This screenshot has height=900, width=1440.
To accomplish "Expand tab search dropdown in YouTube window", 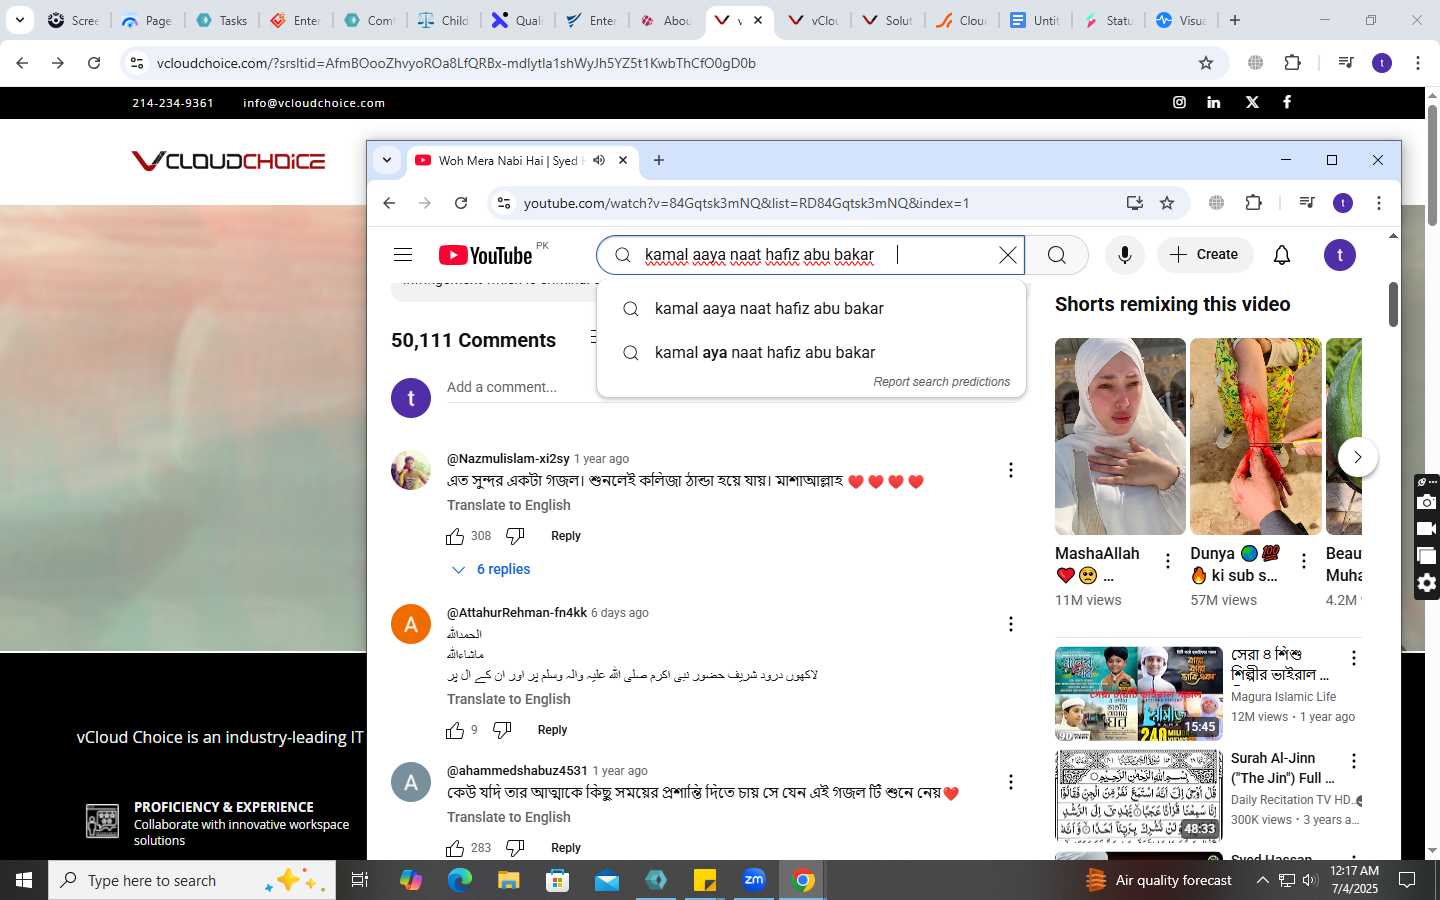I will tap(387, 160).
